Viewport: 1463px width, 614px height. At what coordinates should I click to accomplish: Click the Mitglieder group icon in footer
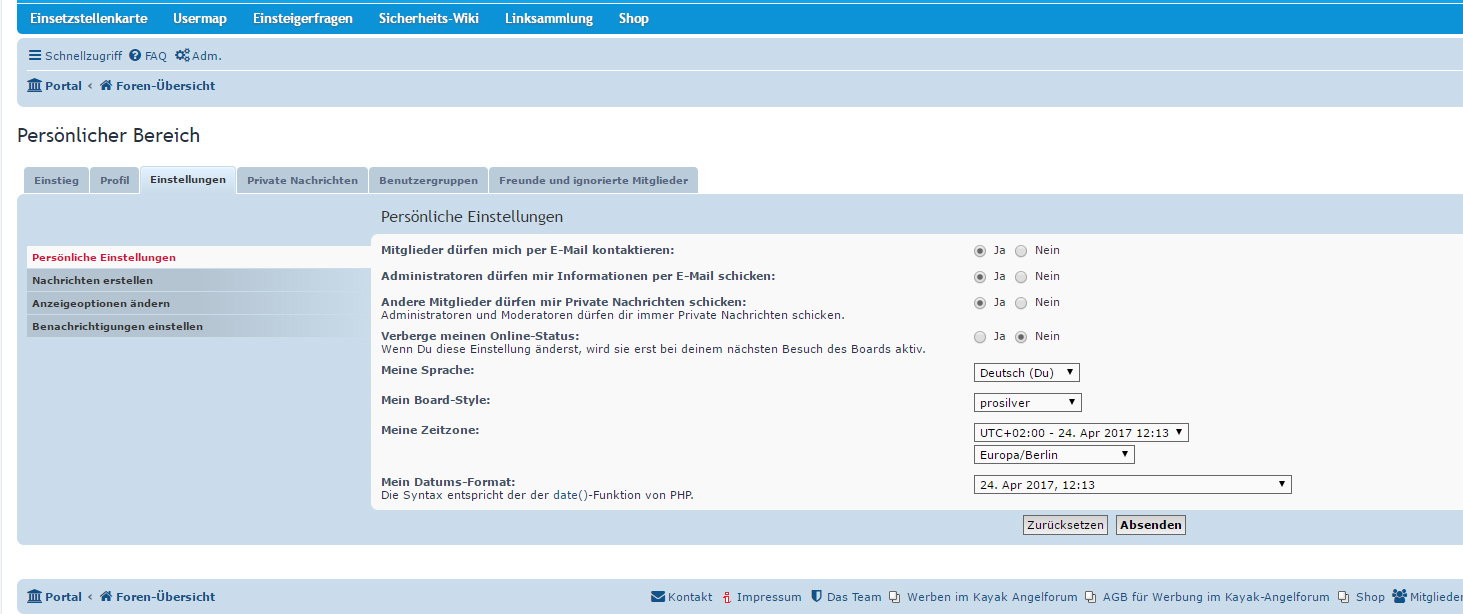[1399, 597]
